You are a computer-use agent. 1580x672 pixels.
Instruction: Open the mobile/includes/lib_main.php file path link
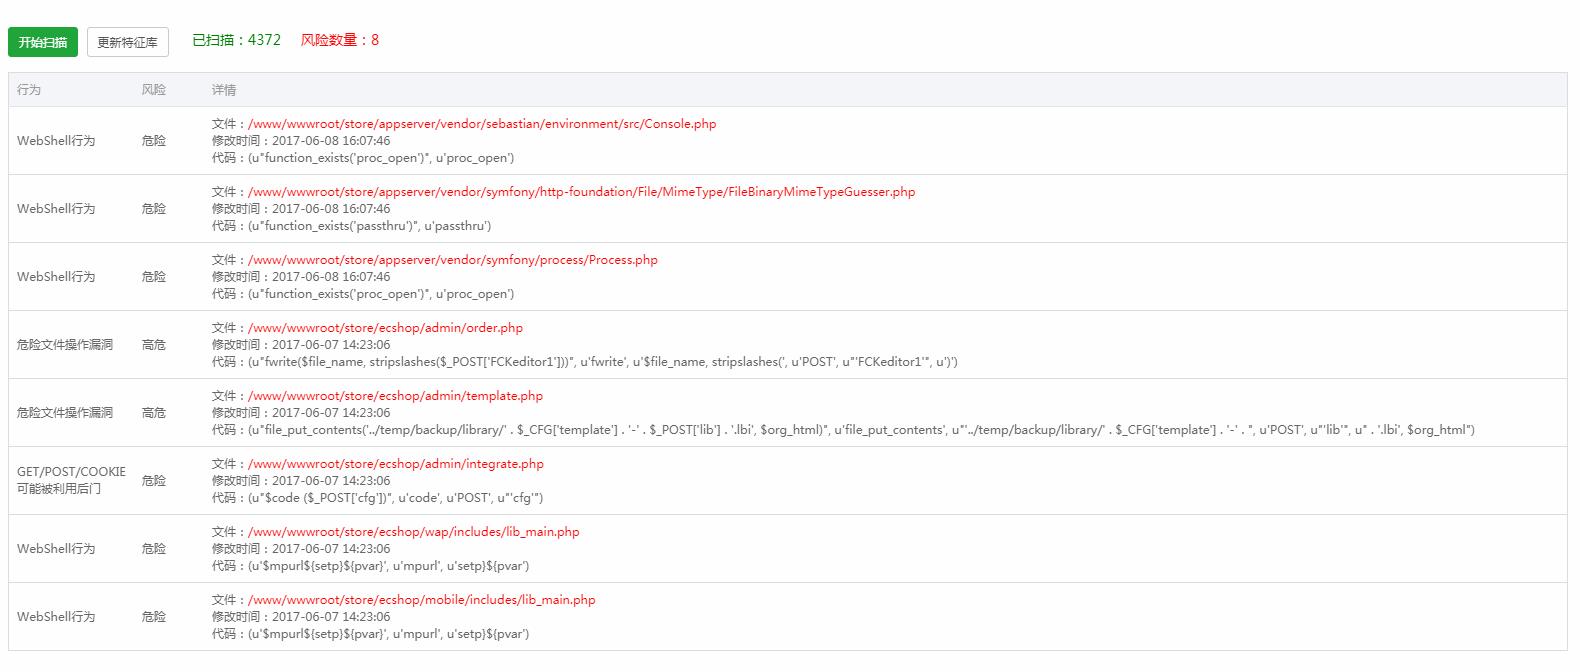coord(422,600)
